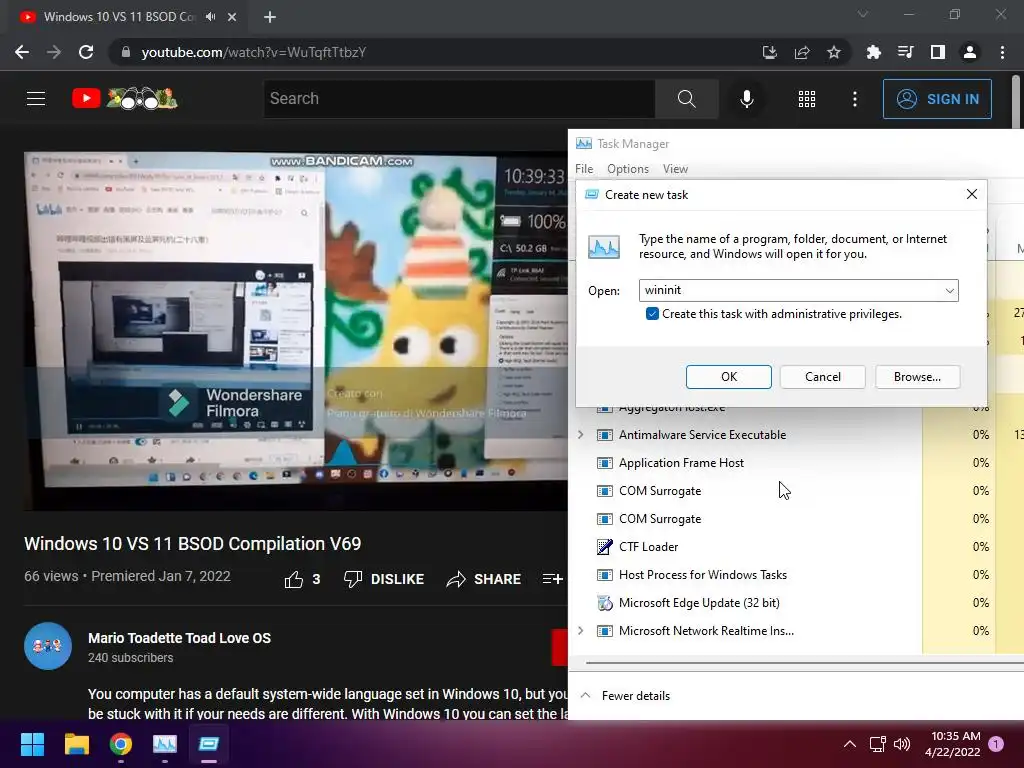Show hidden system tray icons
Screen dimensions: 1024x768
850,744
